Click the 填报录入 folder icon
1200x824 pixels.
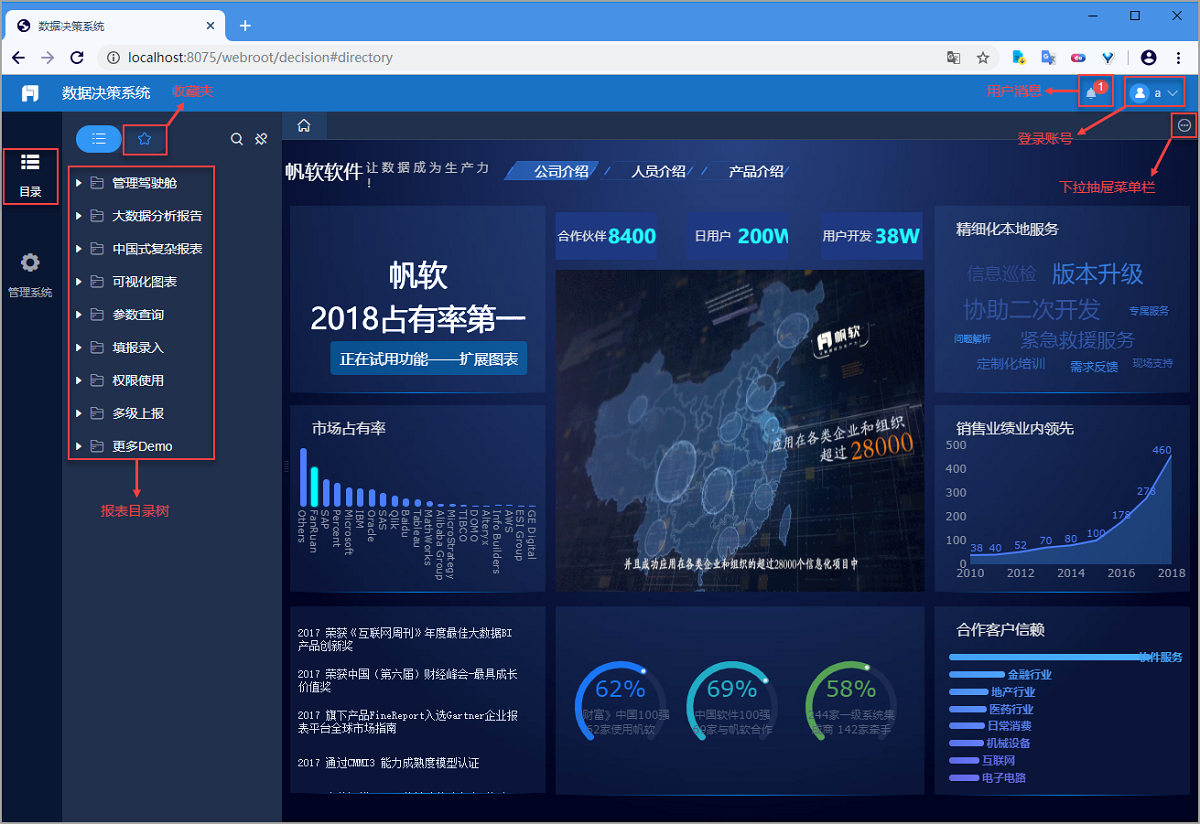97,348
